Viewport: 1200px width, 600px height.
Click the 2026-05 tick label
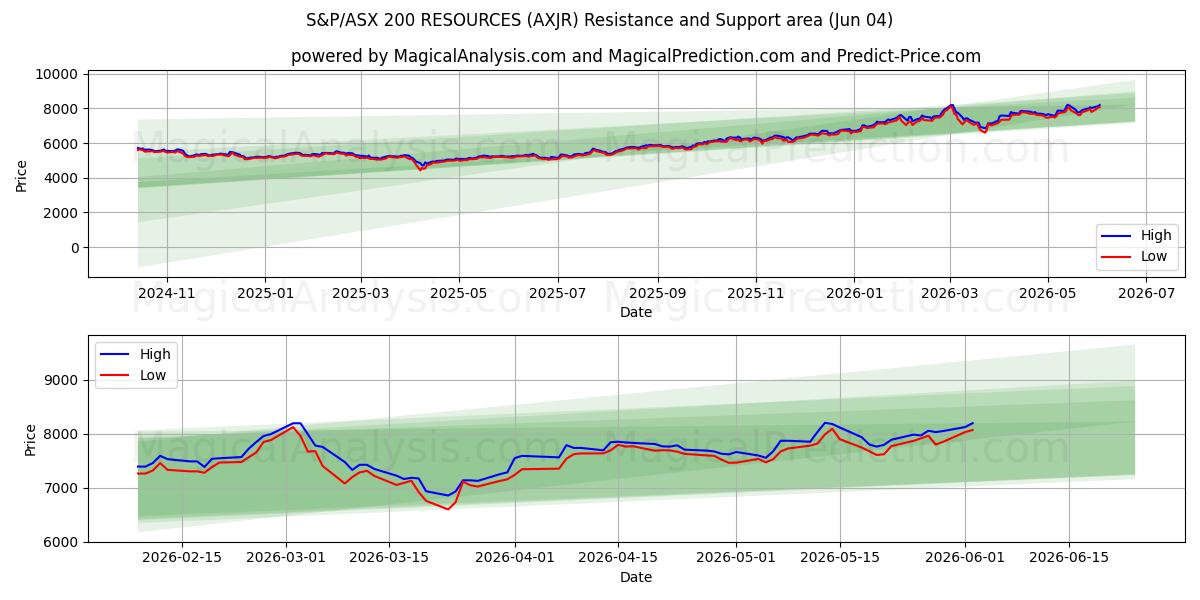(x=1048, y=293)
